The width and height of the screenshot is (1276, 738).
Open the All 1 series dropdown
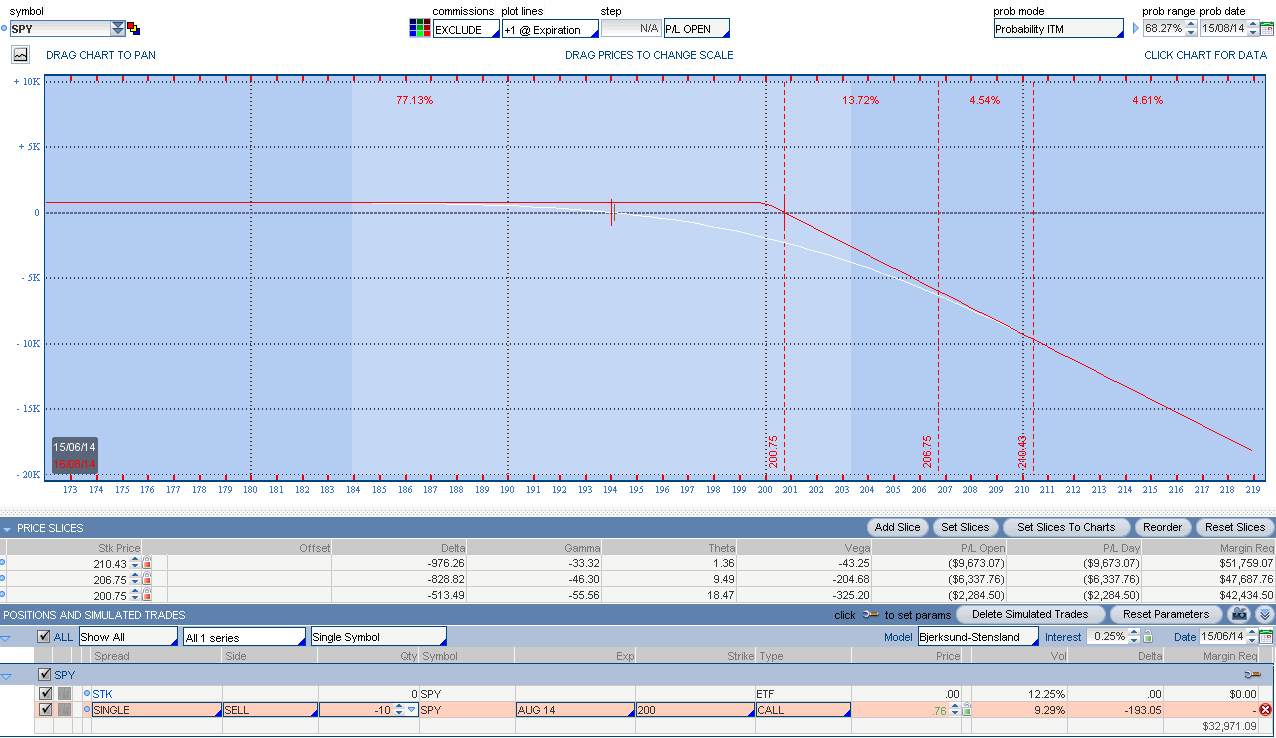click(x=244, y=637)
